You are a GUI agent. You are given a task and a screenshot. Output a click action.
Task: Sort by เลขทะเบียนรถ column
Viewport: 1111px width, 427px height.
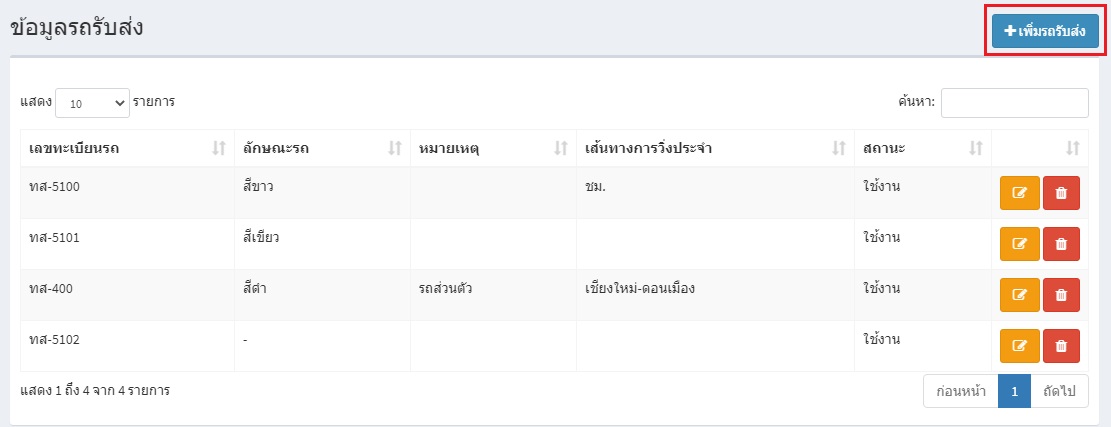[128, 149]
